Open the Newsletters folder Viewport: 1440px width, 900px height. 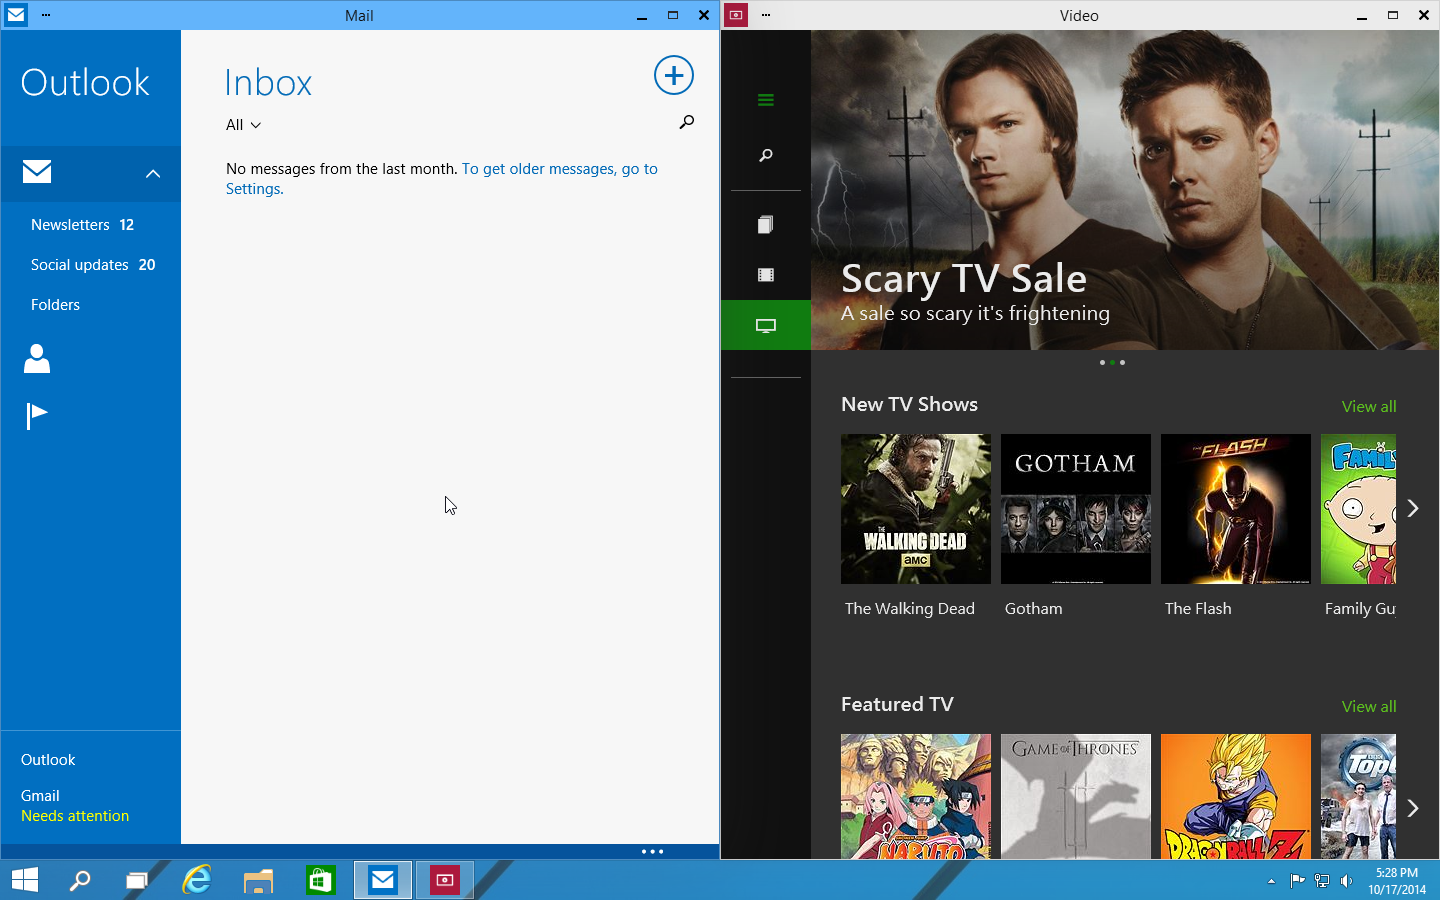[82, 225]
